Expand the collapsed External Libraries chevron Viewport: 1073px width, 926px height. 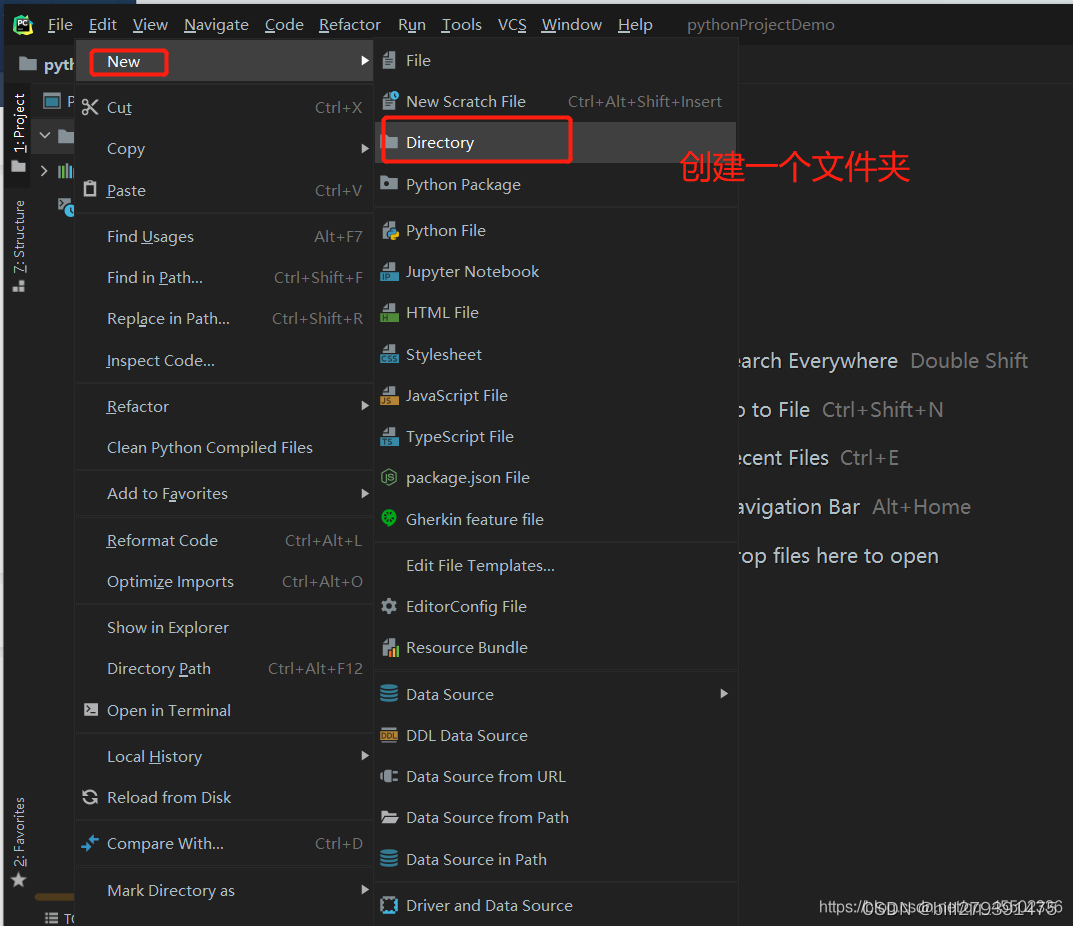[44, 170]
